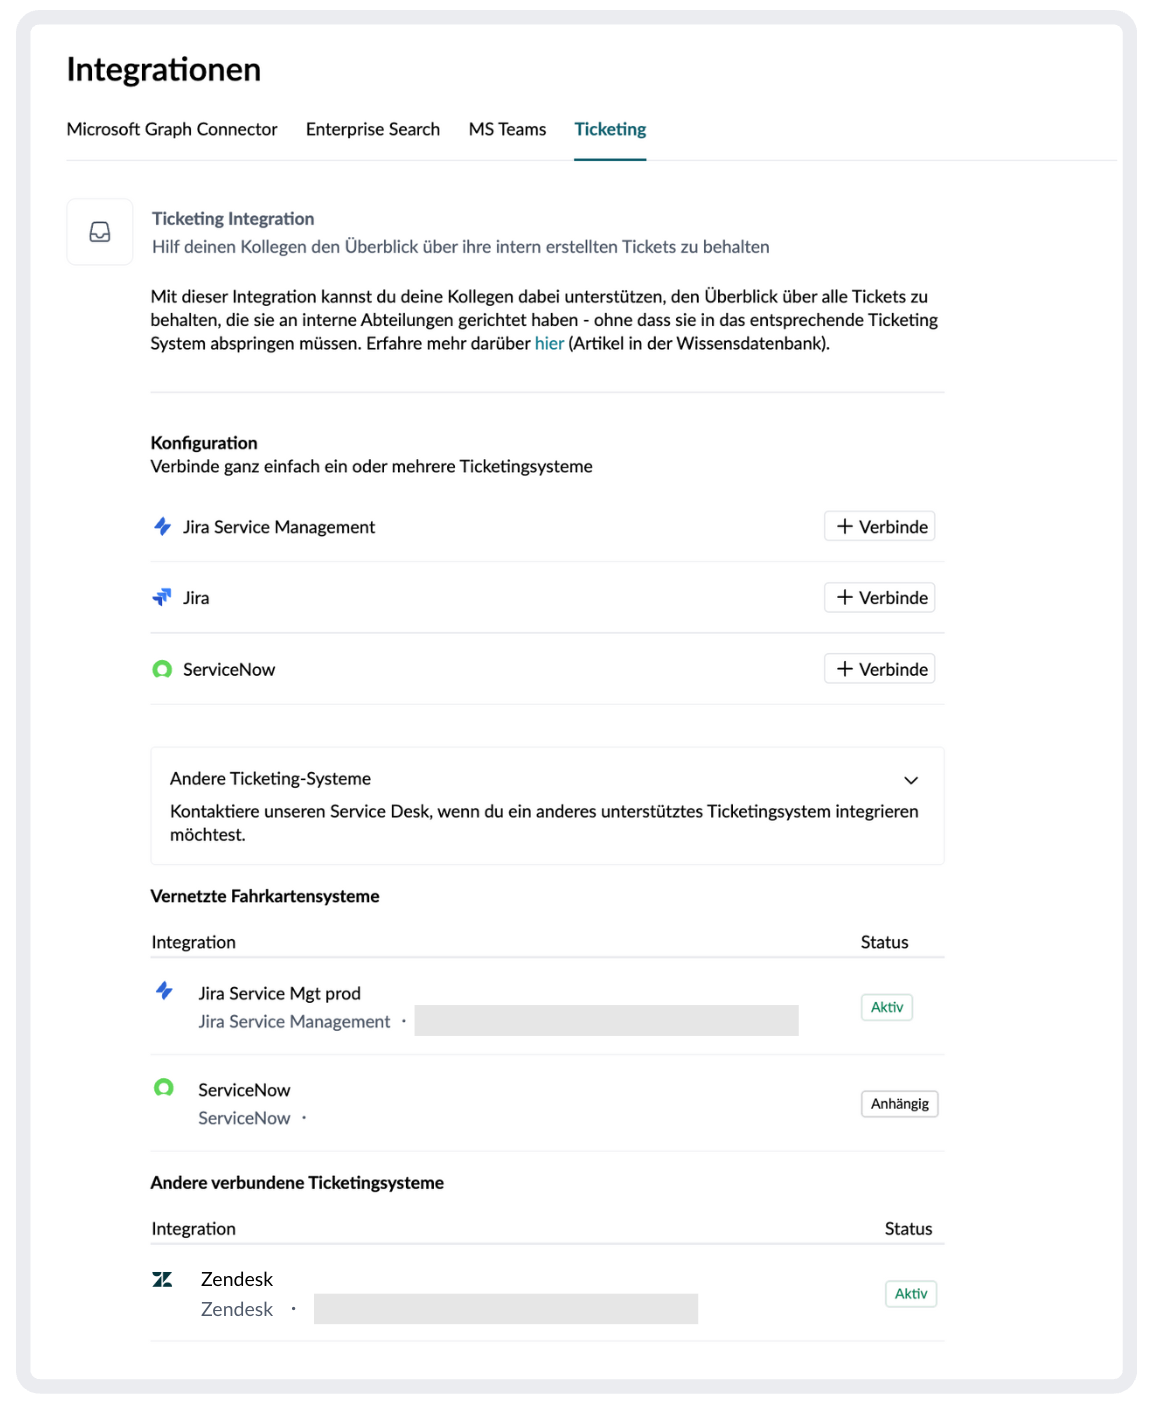The width and height of the screenshot is (1152, 1405).
Task: Click the inbox tray icon beside Ticketing Integration
Action: point(100,232)
